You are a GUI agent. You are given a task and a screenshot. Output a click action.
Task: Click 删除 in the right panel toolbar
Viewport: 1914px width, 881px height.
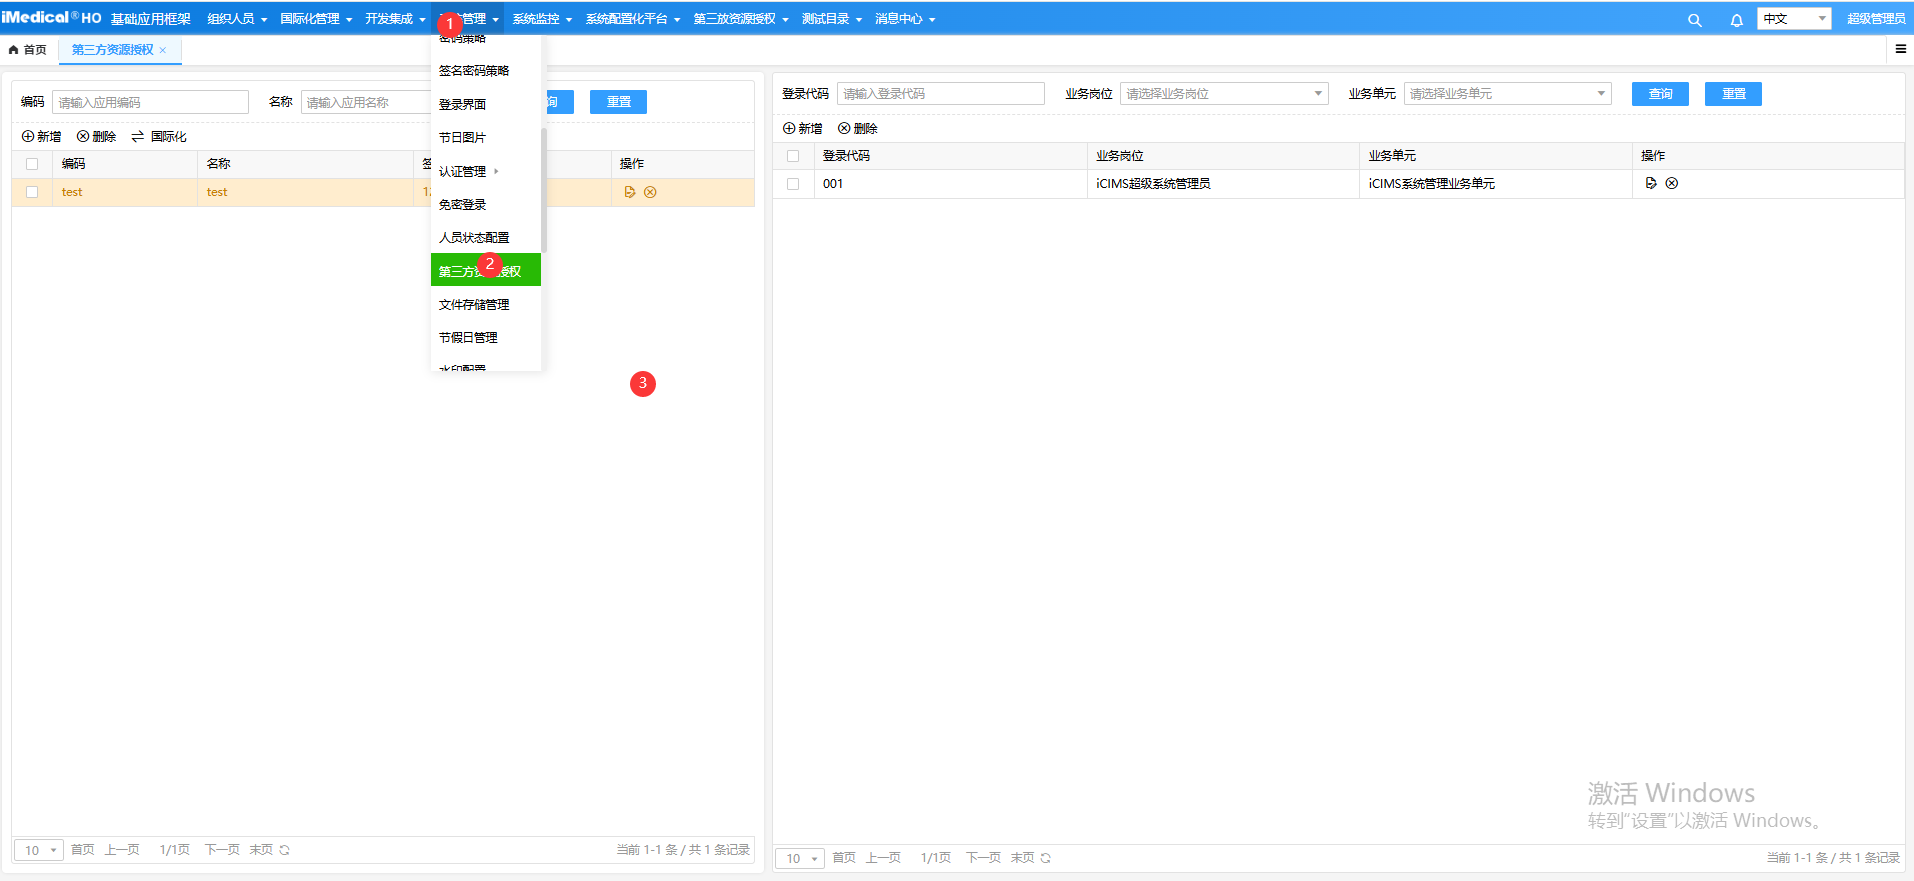(858, 128)
